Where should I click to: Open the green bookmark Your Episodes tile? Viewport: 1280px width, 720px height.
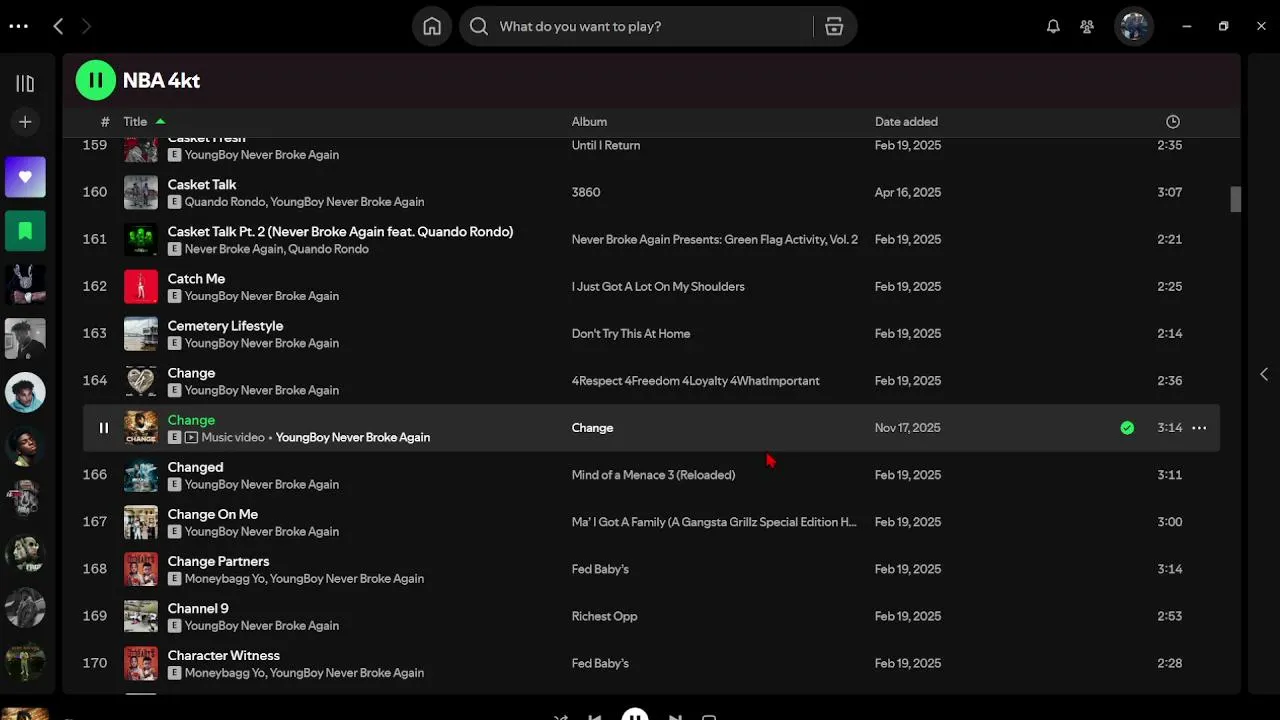tap(25, 231)
